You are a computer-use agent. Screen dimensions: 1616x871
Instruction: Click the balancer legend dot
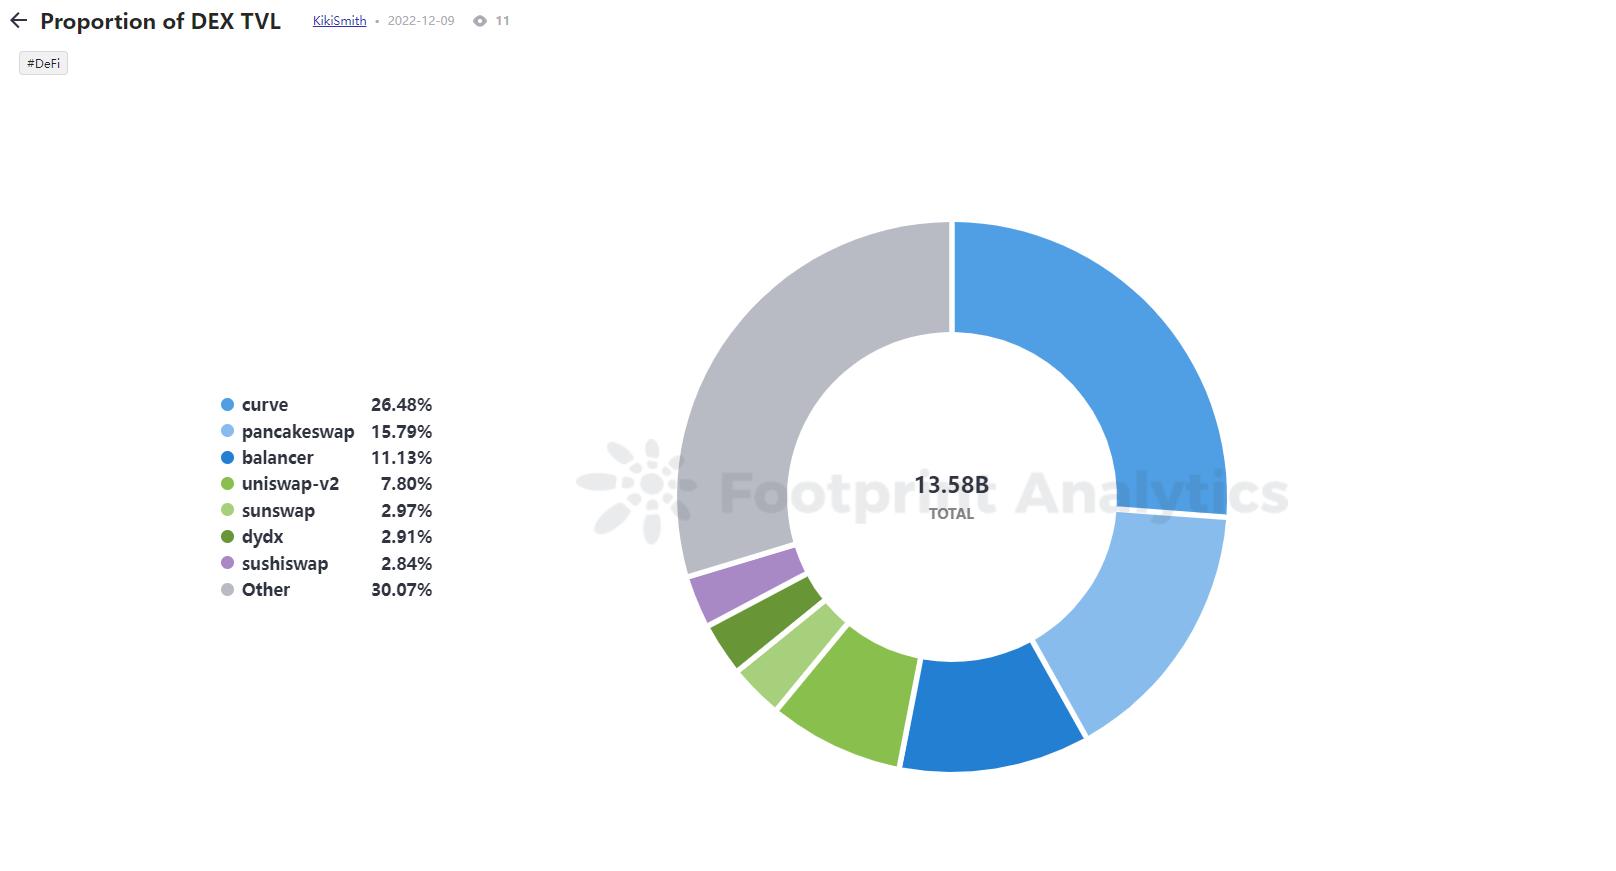(x=228, y=458)
